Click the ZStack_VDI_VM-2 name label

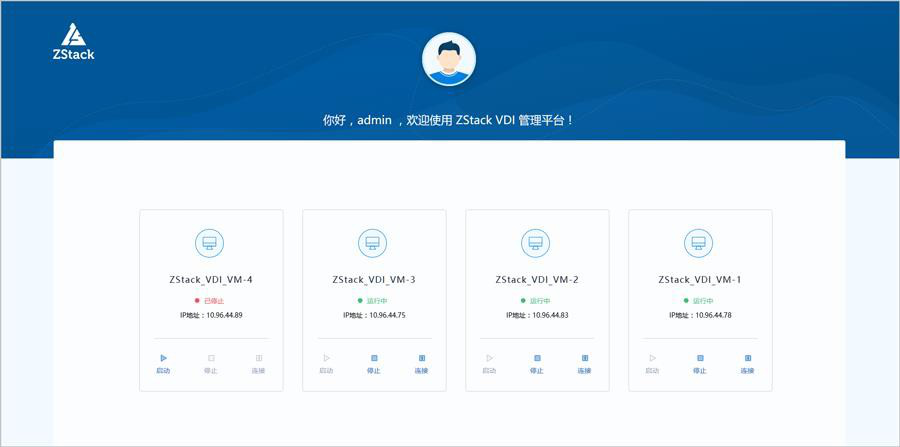click(x=536, y=280)
